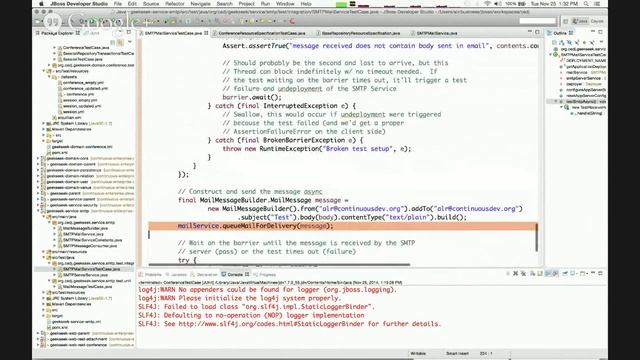The height and width of the screenshot is (360, 640).
Task: Open the Progress view tab
Action: click(x=265, y=275)
